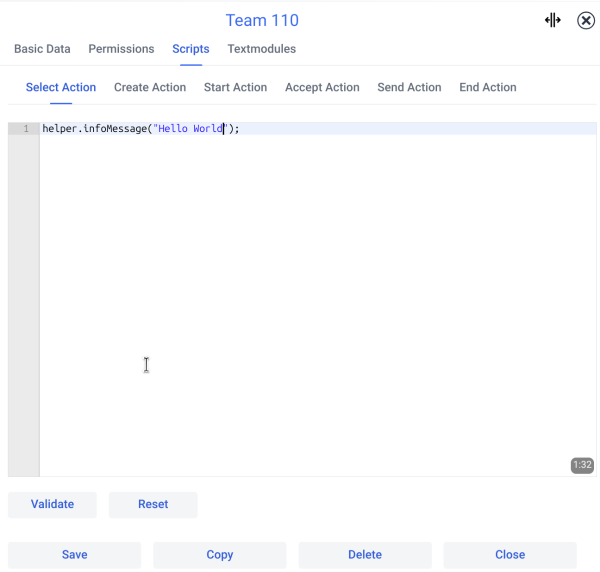Viewport: 600px width, 572px height.
Task: Save the team settings
Action: click(x=75, y=554)
